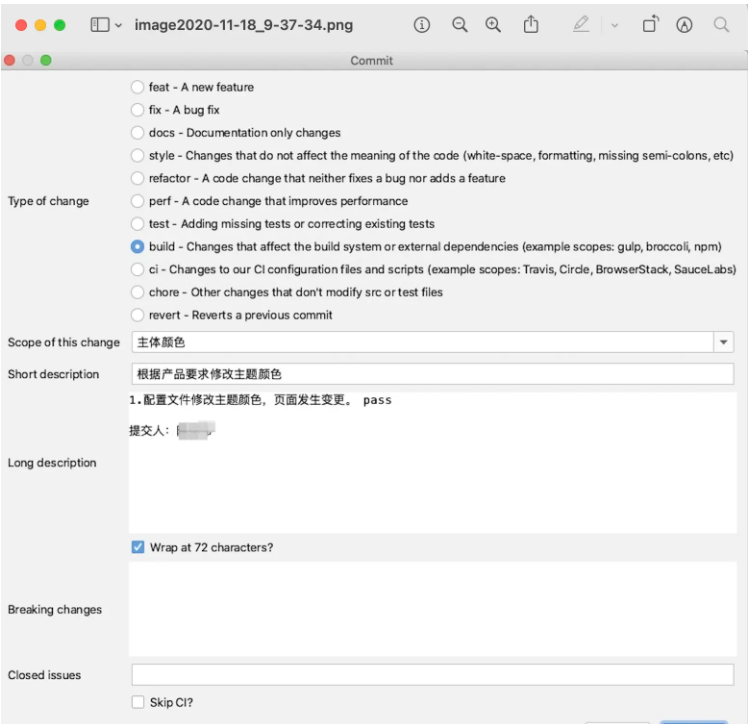Click inside the Breaking changes text area

433,609
